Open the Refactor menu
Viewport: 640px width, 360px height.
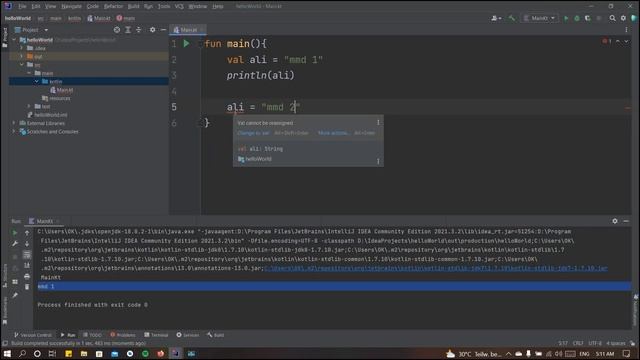[x=113, y=6]
